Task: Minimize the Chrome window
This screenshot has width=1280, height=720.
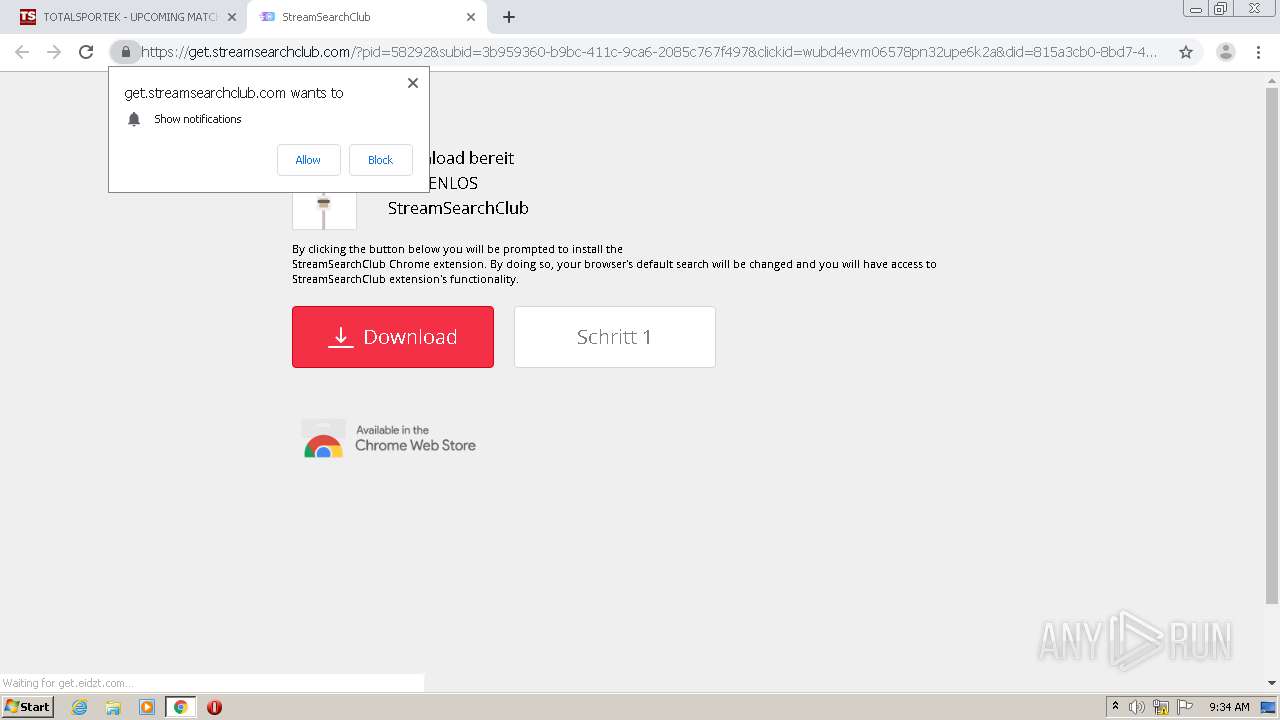Action: pos(1195,9)
